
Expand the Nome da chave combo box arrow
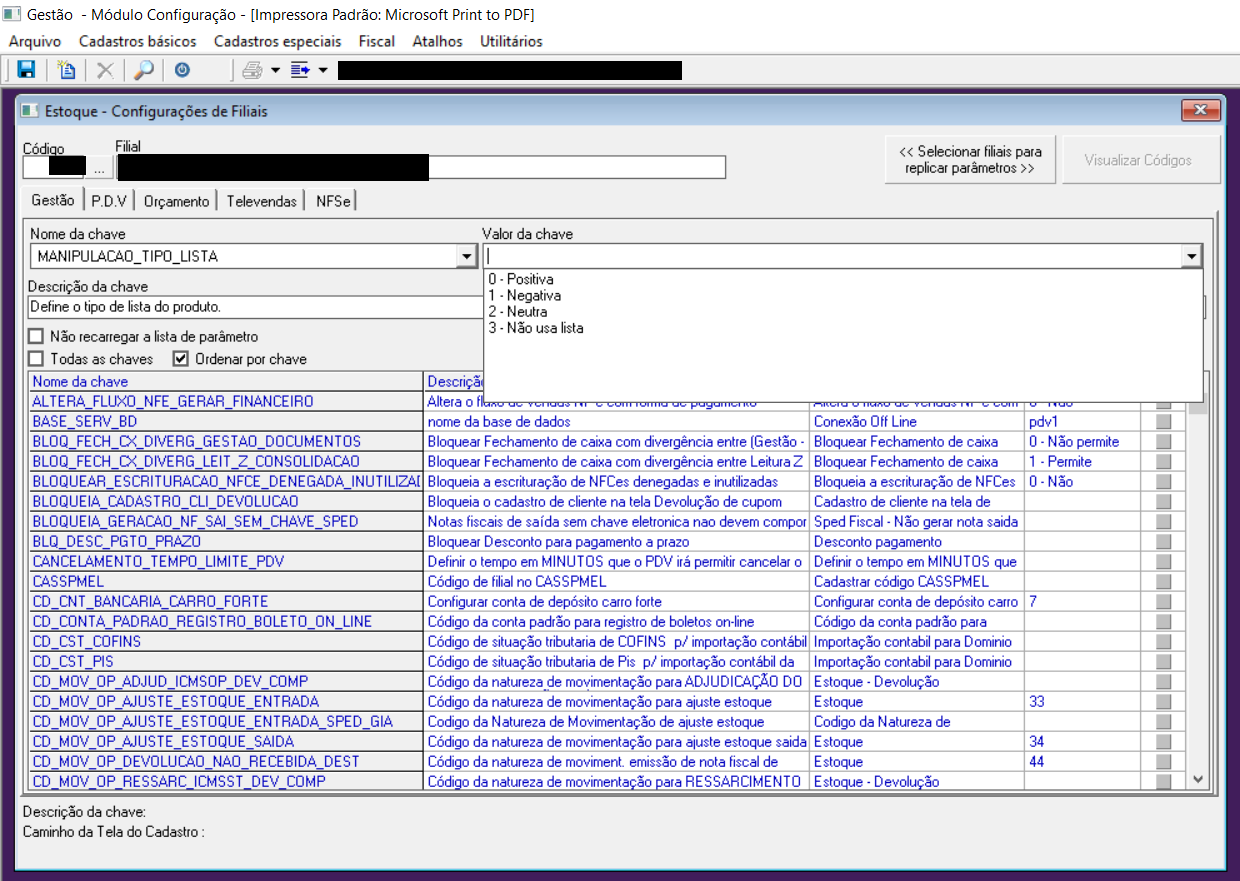pos(466,257)
